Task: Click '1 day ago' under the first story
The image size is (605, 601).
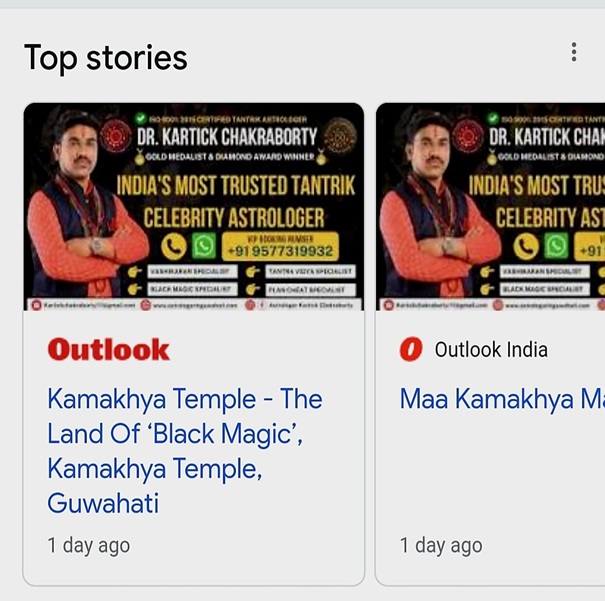Action: pos(88,545)
